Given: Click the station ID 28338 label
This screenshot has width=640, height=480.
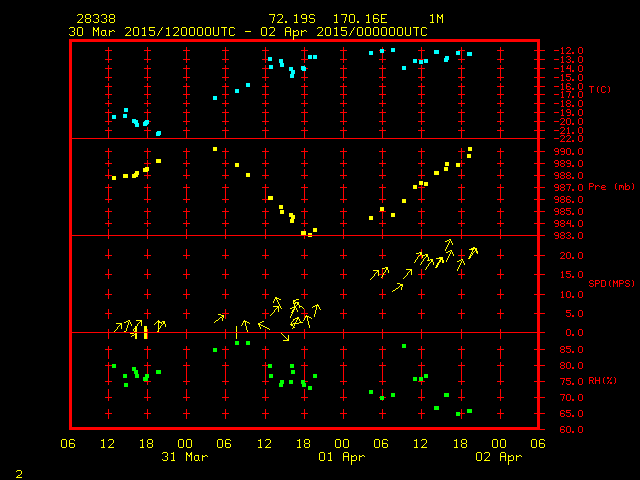Looking at the screenshot, I should (95, 19).
